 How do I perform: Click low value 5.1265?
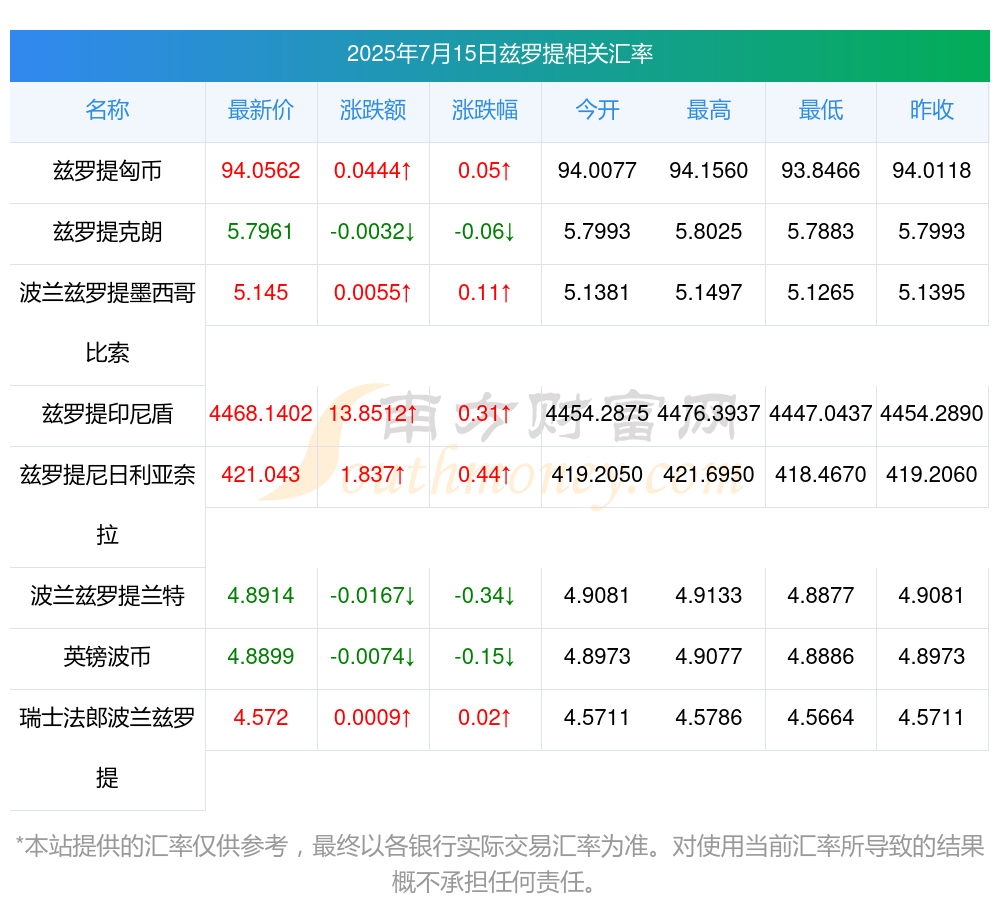coord(821,292)
